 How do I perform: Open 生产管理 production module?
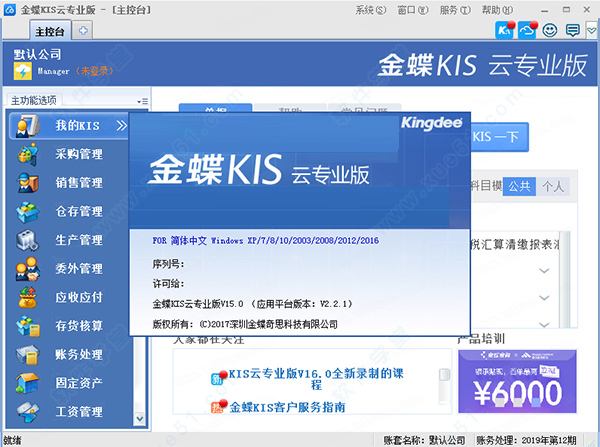[78, 240]
